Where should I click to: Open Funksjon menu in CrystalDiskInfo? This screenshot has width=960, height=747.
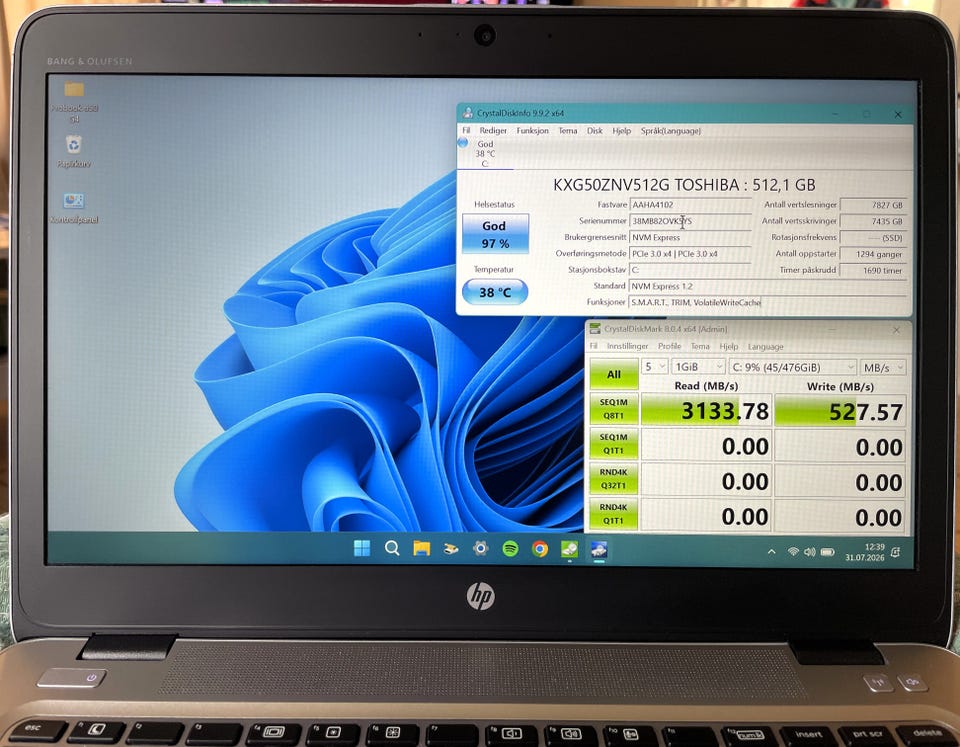(532, 130)
